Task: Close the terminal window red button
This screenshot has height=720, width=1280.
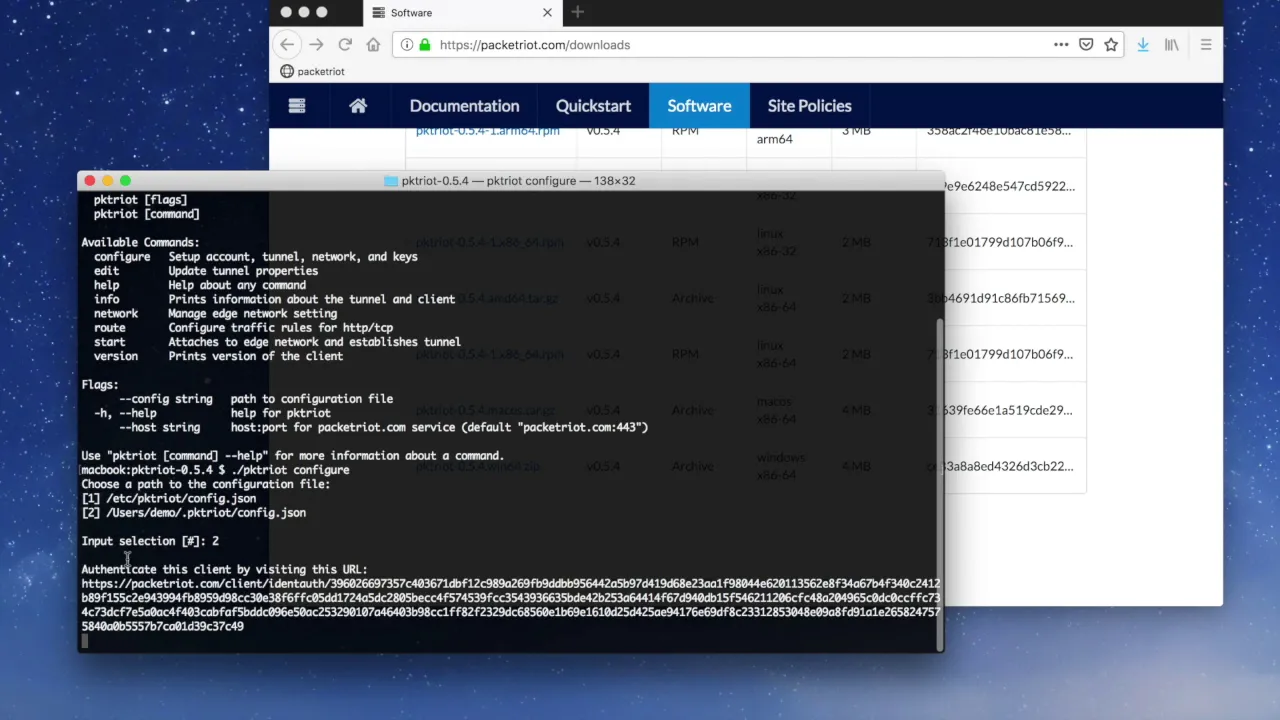Action: [x=90, y=181]
